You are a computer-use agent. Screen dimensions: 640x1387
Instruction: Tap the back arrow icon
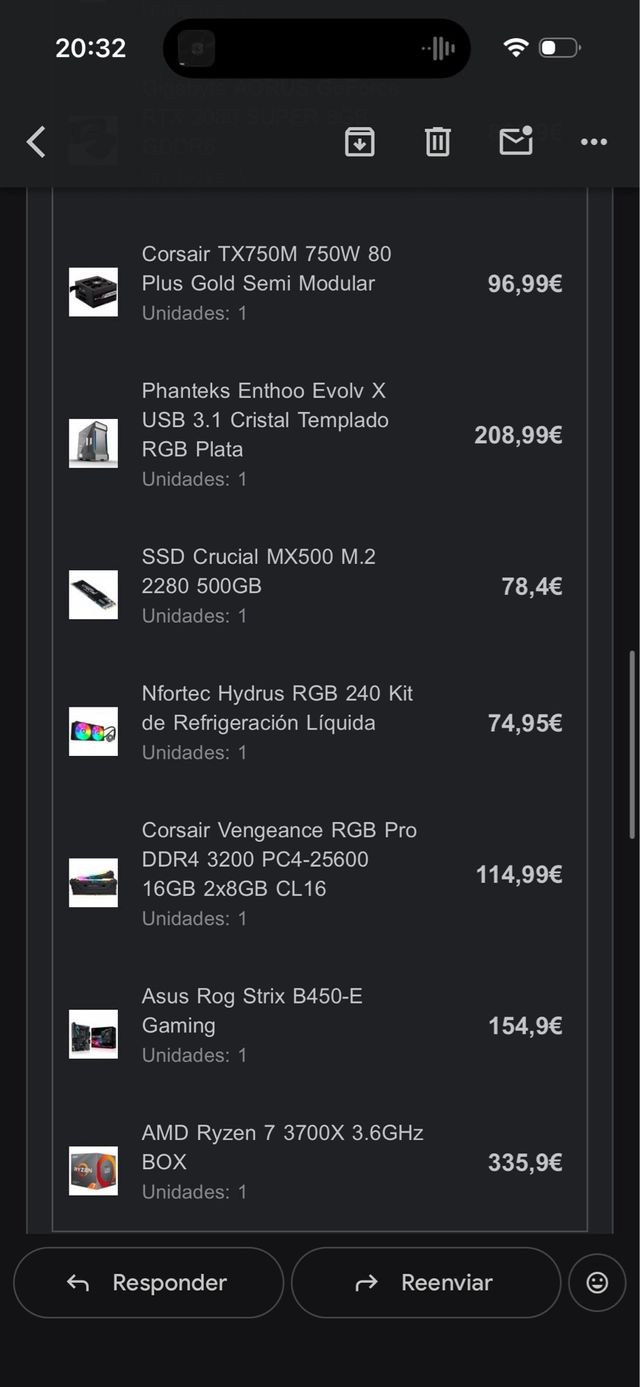[36, 142]
